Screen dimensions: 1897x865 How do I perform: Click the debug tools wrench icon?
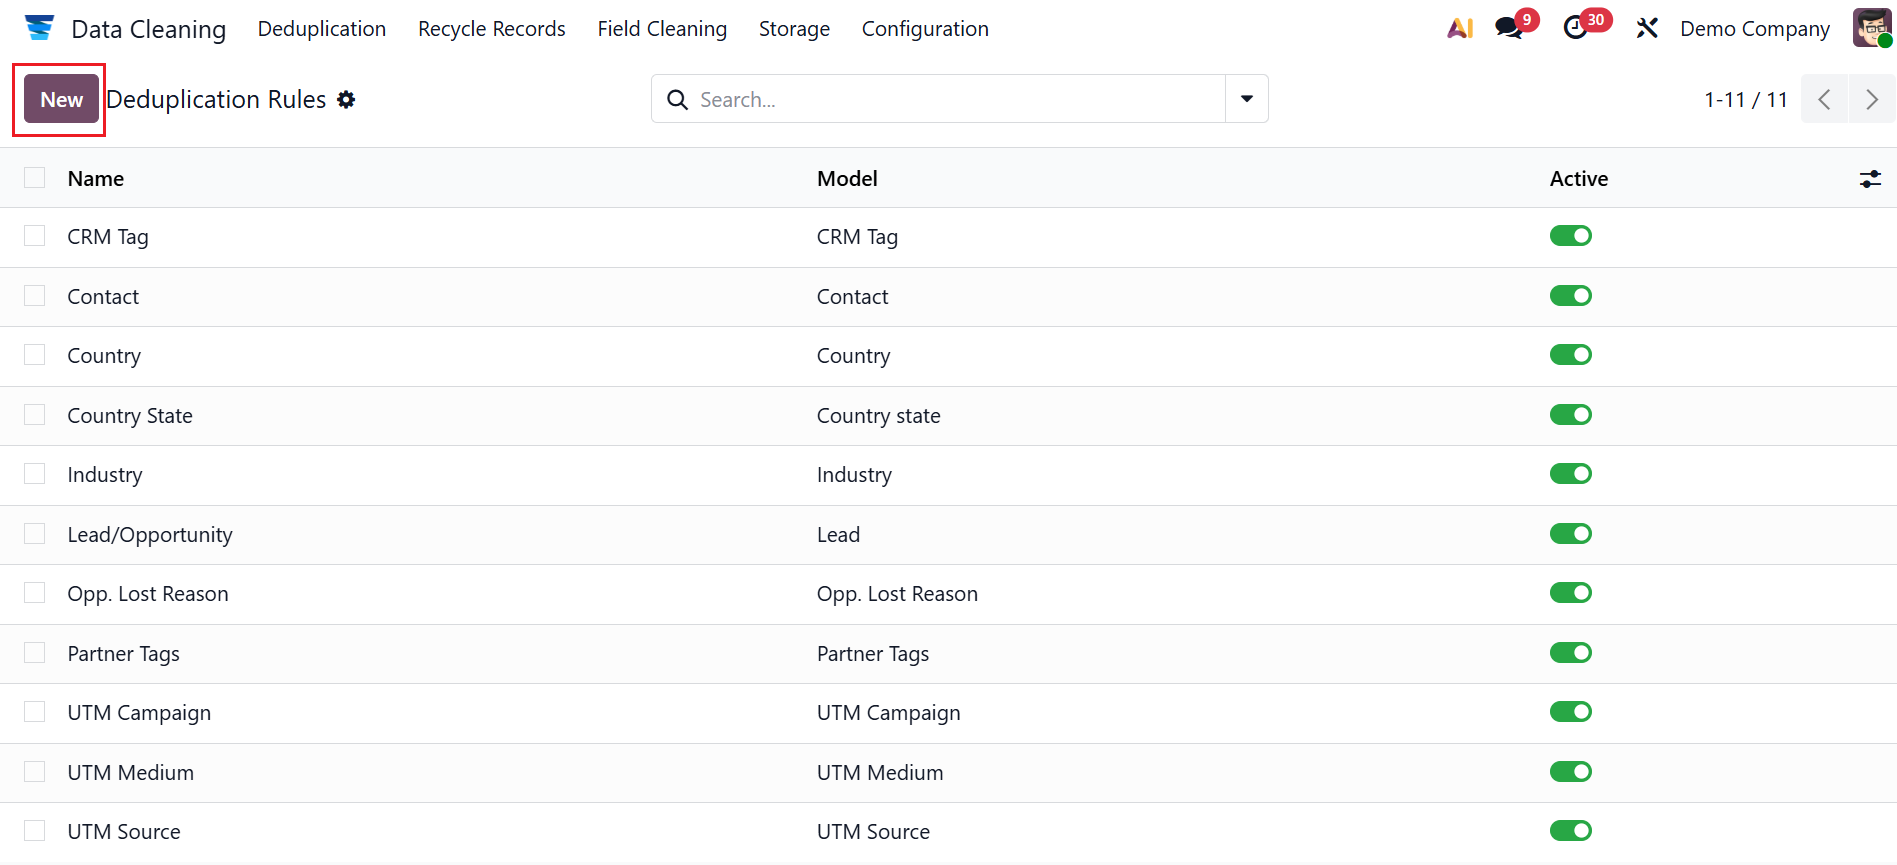coord(1647,28)
